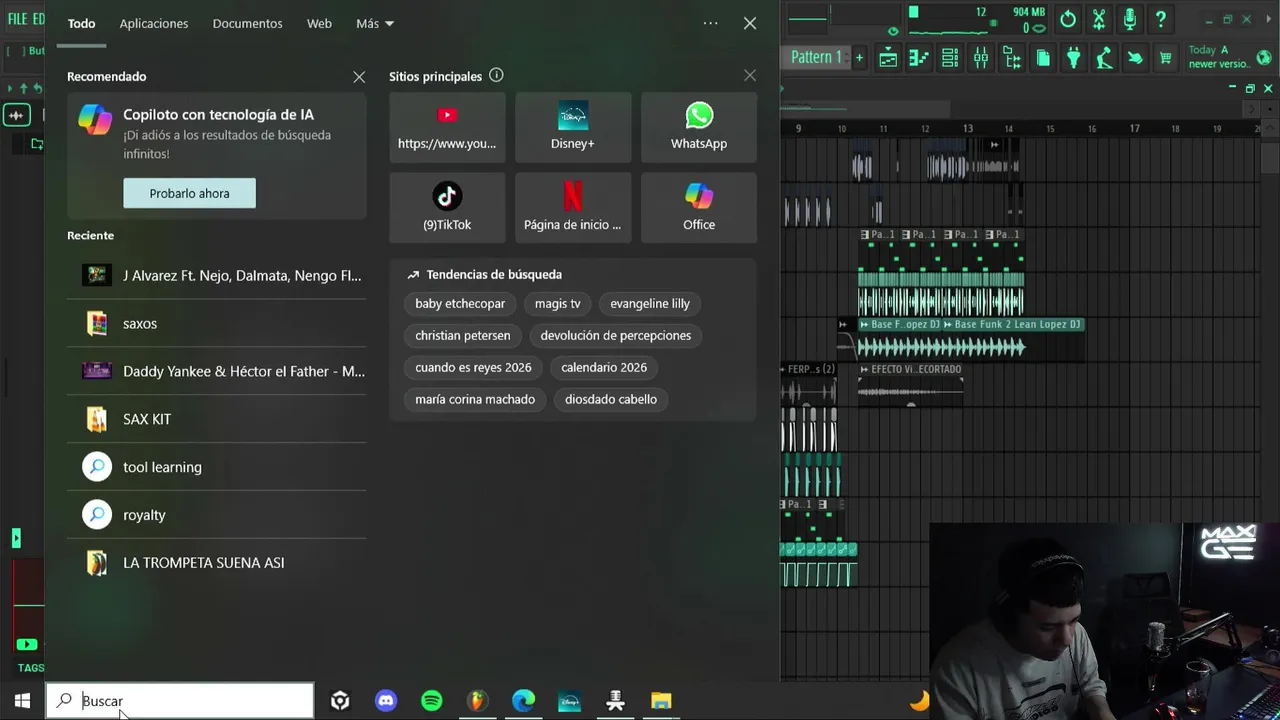
Task: Search trending term baby etchecopar
Action: (x=460, y=303)
